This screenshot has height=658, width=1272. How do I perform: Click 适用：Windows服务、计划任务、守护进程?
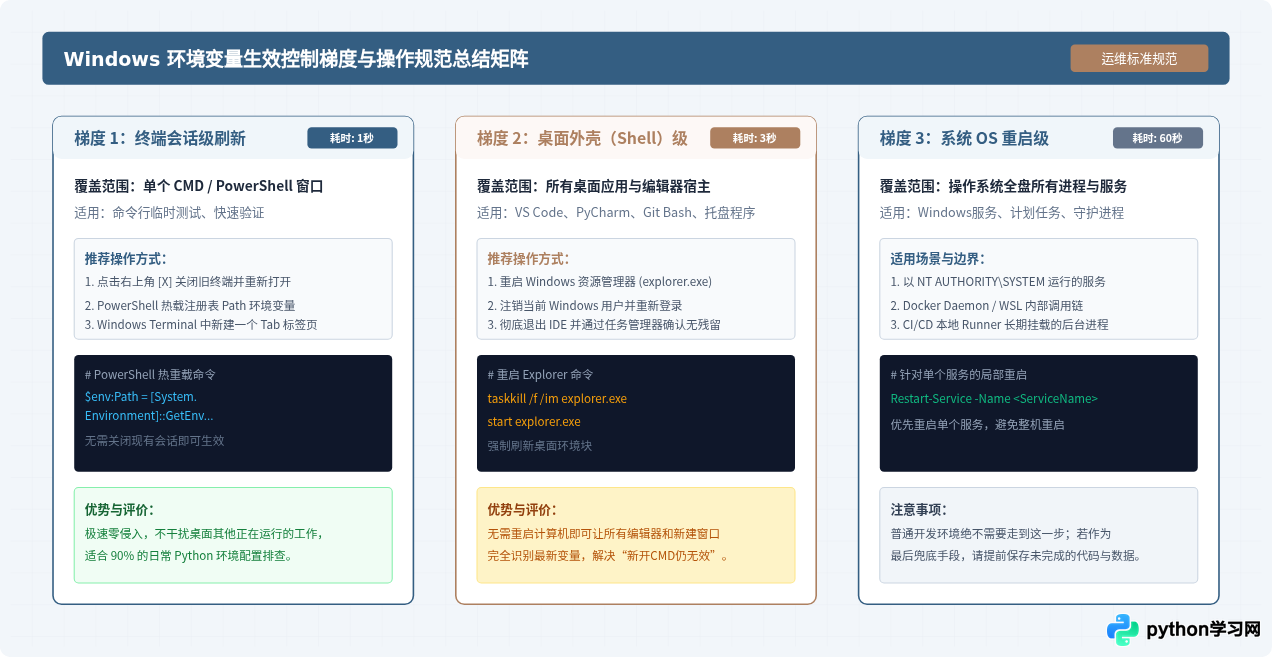click(x=1002, y=212)
